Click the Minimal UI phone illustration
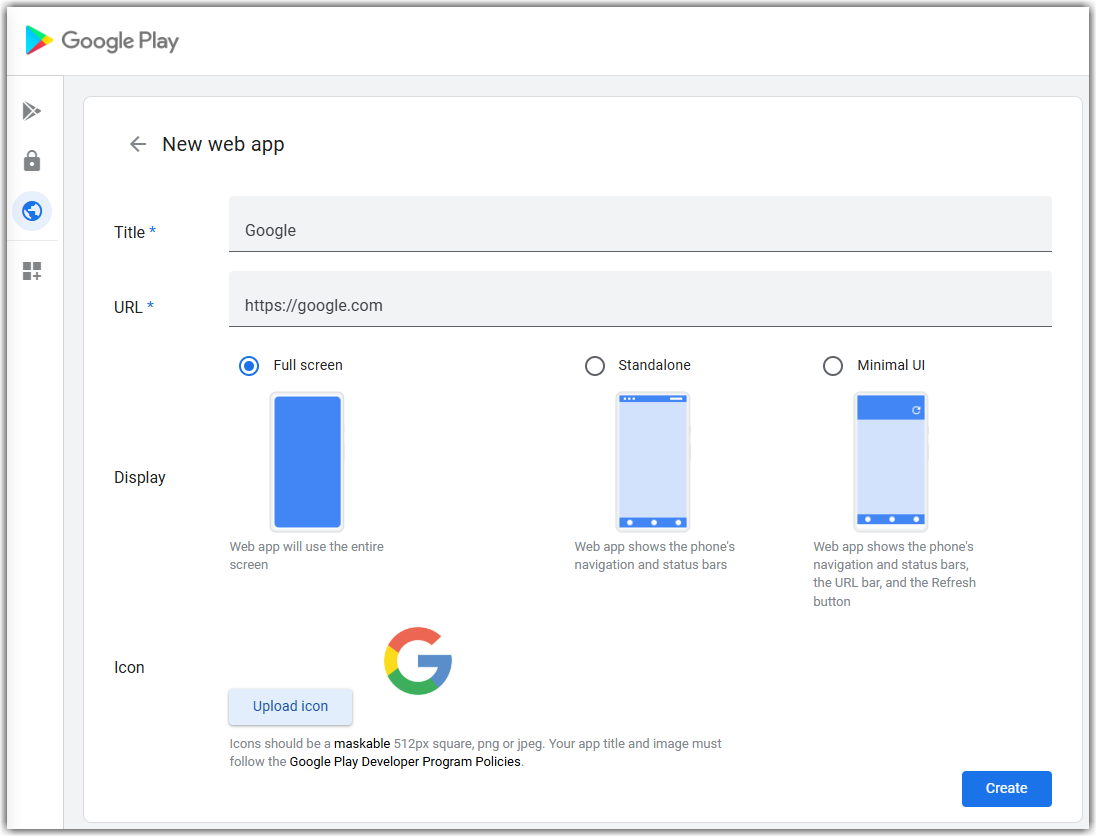This screenshot has width=1097, height=837. pyautogui.click(x=891, y=462)
